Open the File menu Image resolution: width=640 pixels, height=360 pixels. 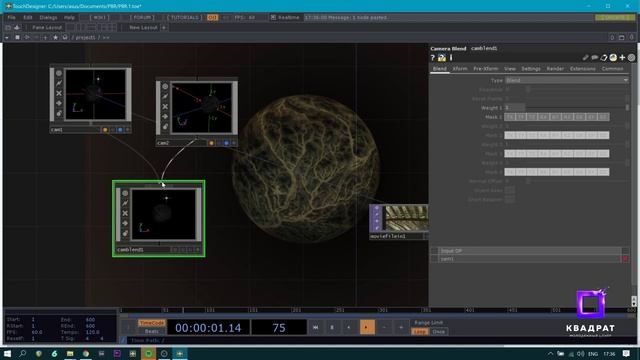[11, 18]
